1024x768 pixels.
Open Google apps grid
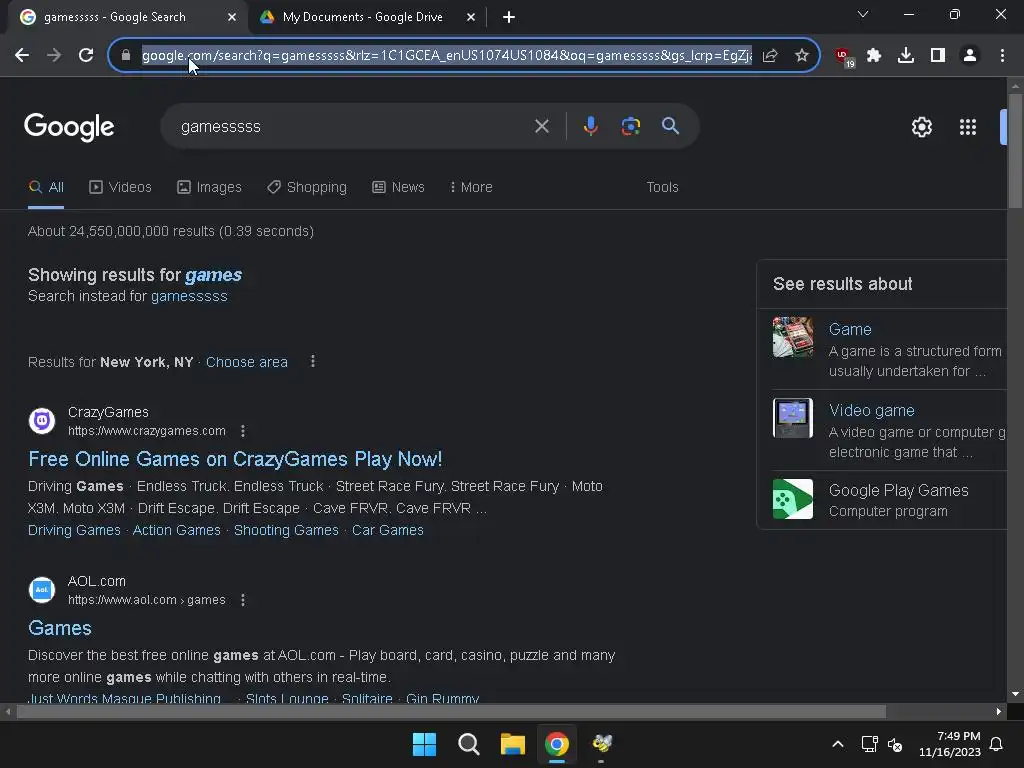coord(968,127)
